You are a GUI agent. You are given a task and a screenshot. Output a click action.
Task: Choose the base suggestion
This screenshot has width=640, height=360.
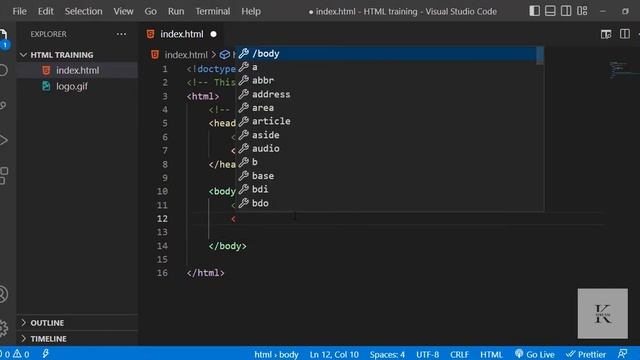click(x=387, y=176)
